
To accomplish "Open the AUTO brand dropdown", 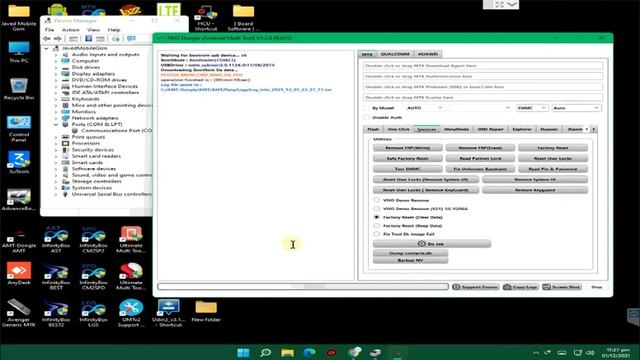I will (x=424, y=108).
